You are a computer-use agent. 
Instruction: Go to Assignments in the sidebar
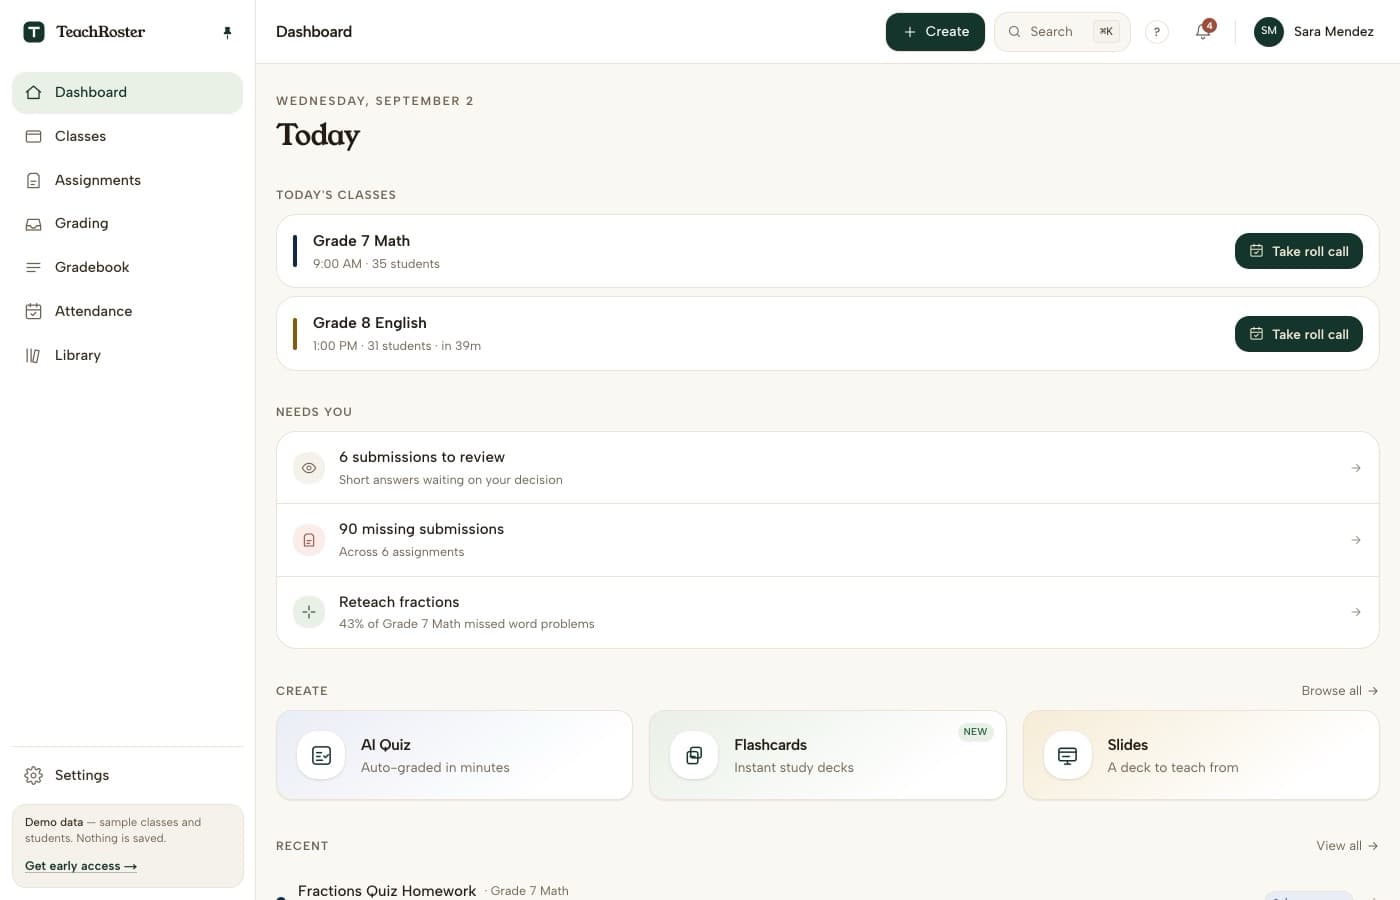click(127, 180)
